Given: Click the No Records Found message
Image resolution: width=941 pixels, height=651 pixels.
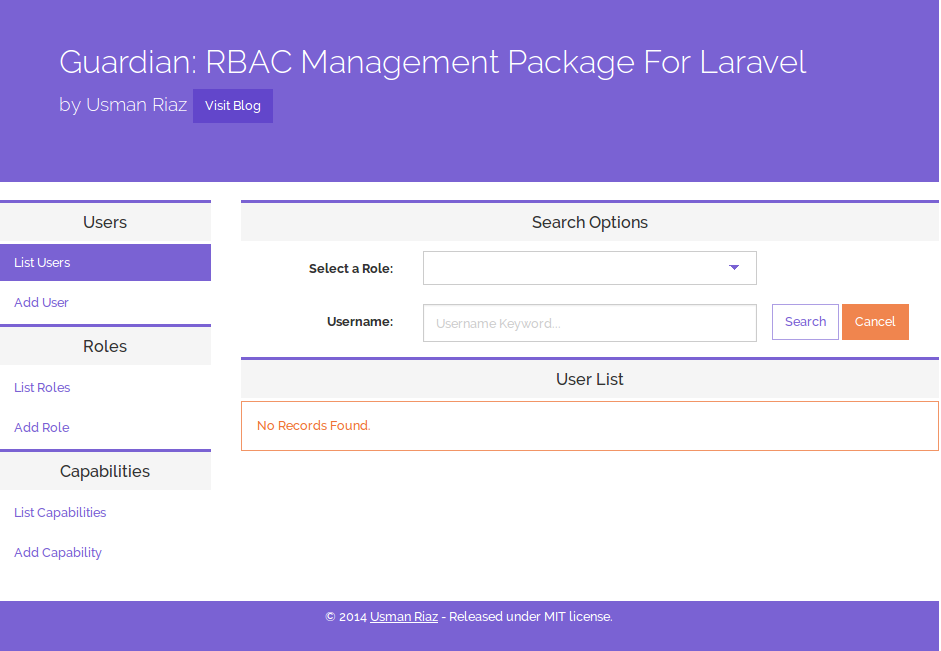Looking at the screenshot, I should tap(313, 425).
